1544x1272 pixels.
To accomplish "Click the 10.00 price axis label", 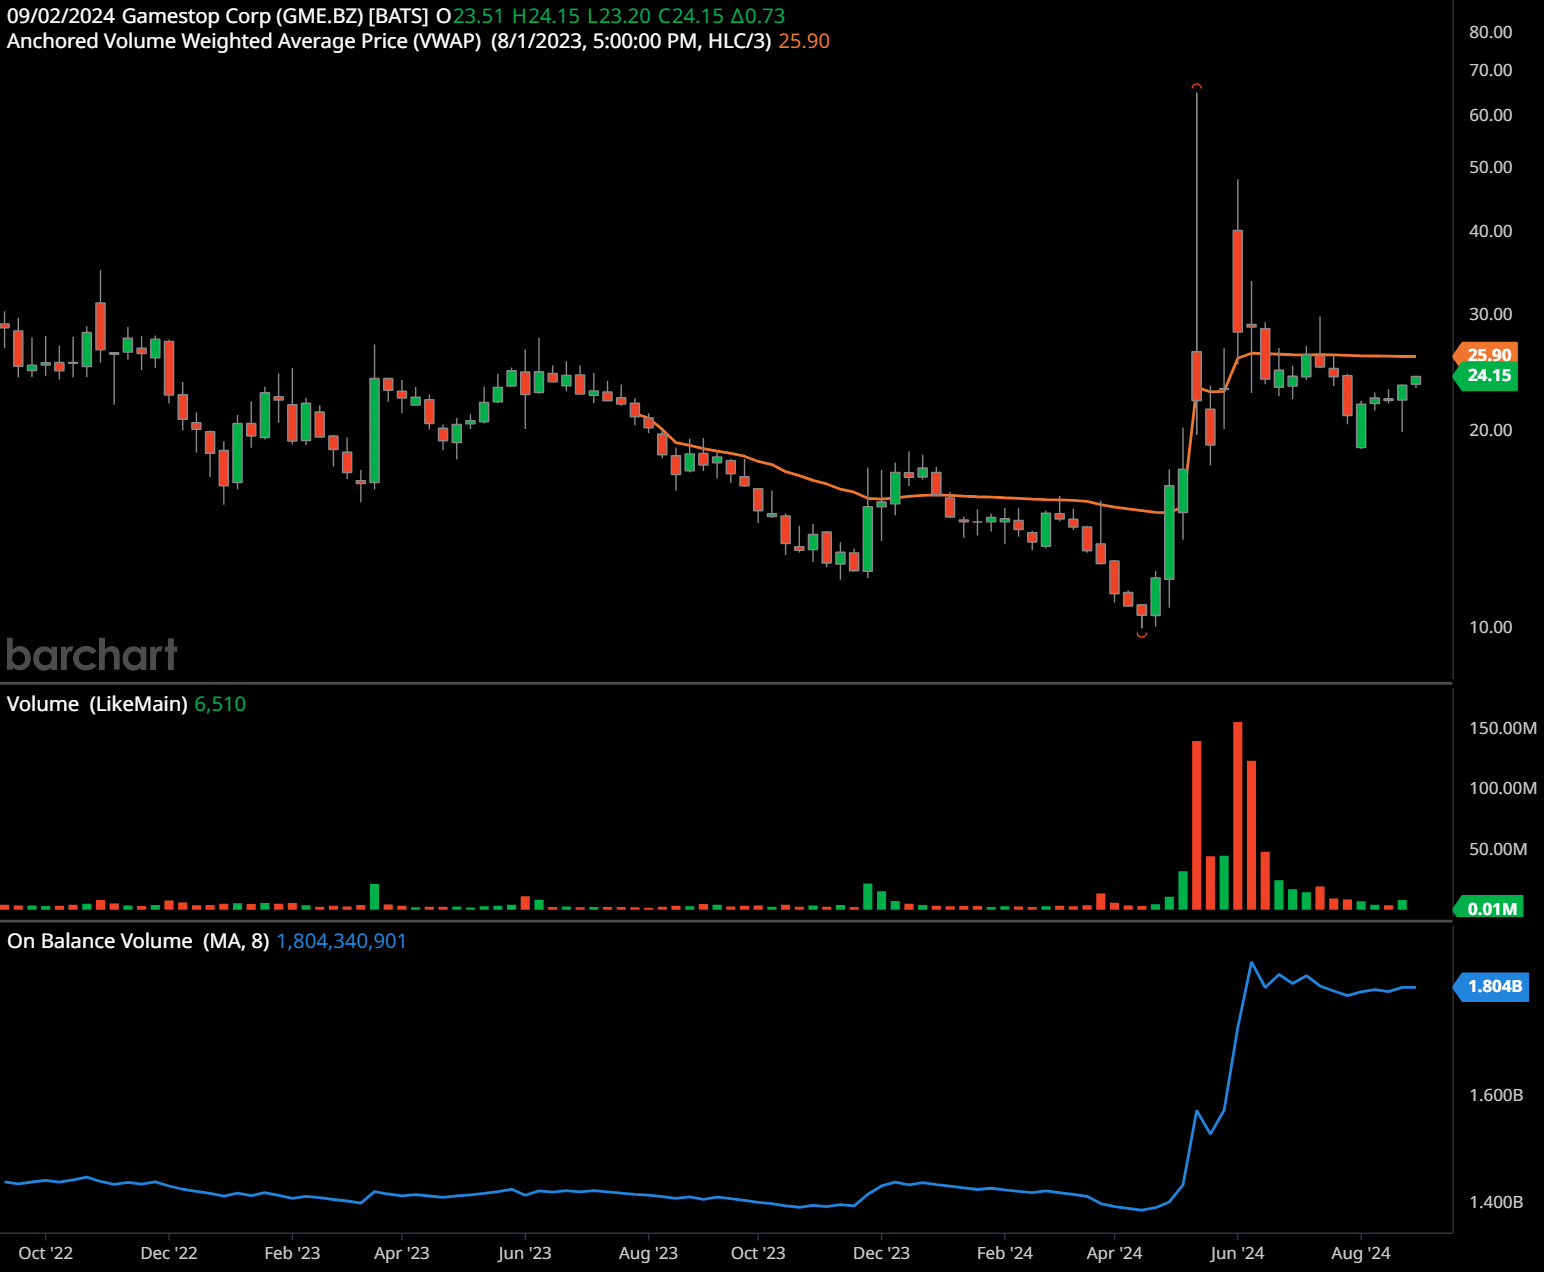I will pos(1490,627).
